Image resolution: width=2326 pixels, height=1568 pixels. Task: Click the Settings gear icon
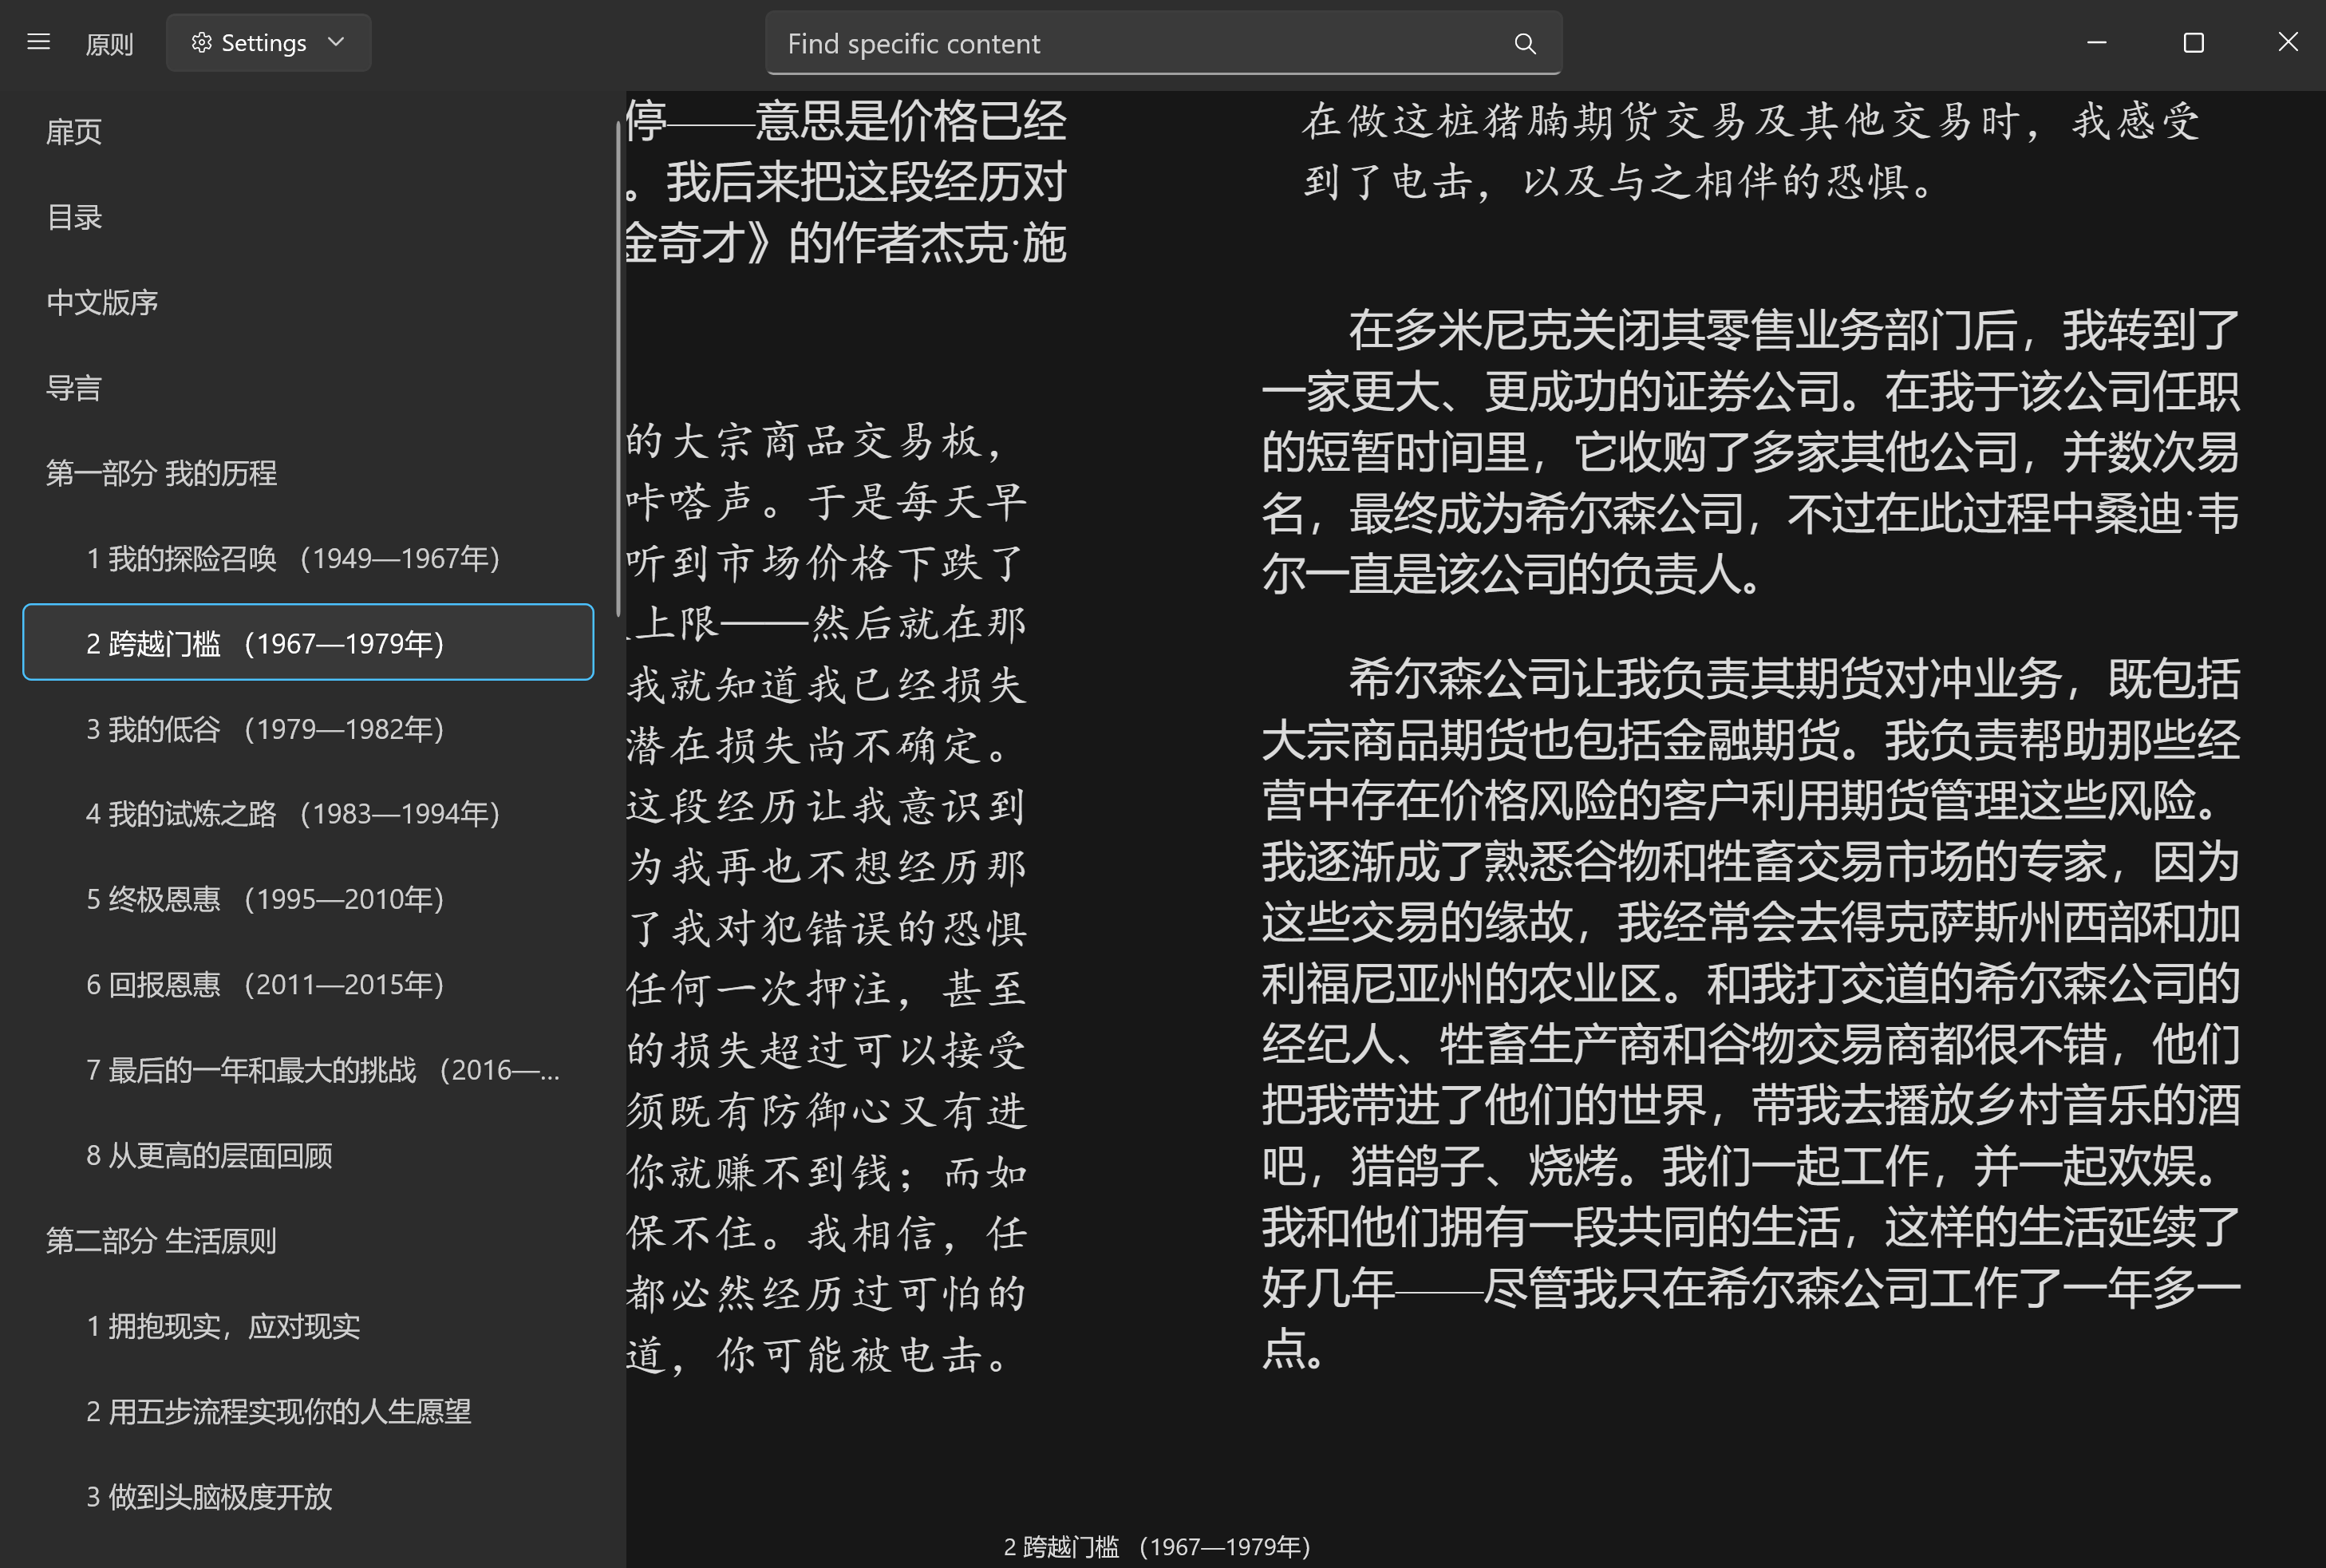201,42
